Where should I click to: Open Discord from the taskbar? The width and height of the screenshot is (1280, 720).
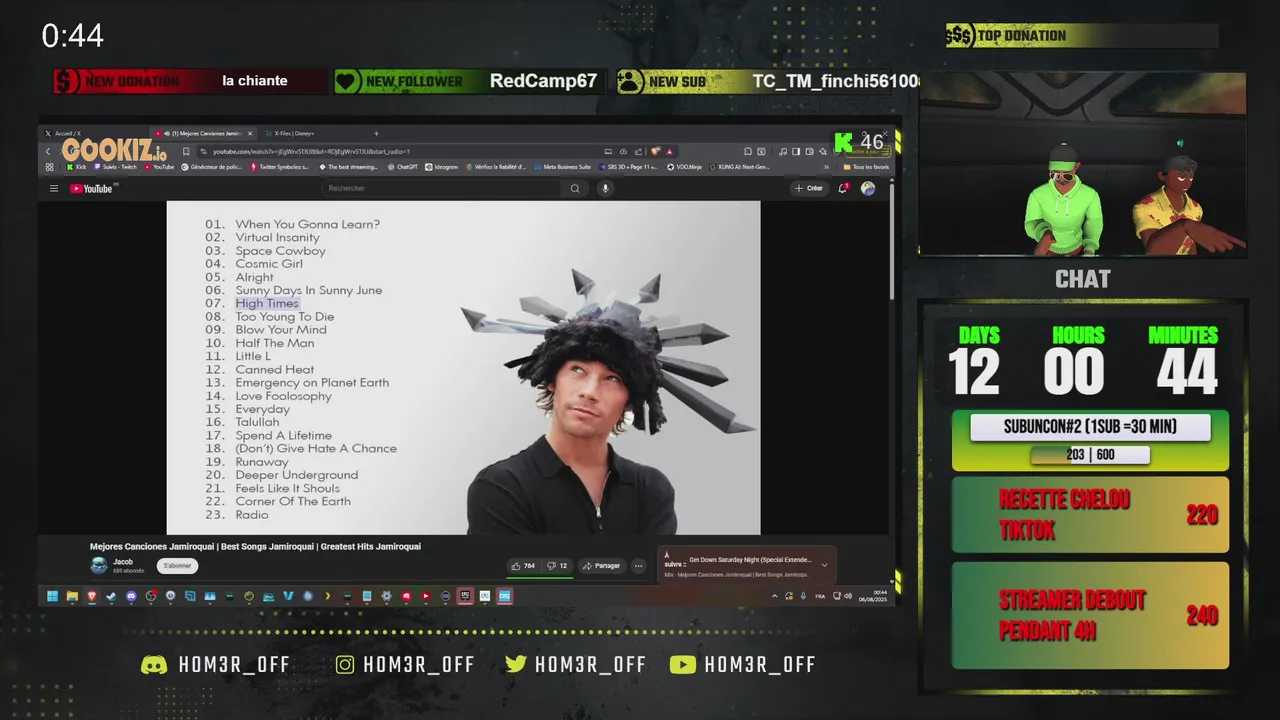click(131, 596)
